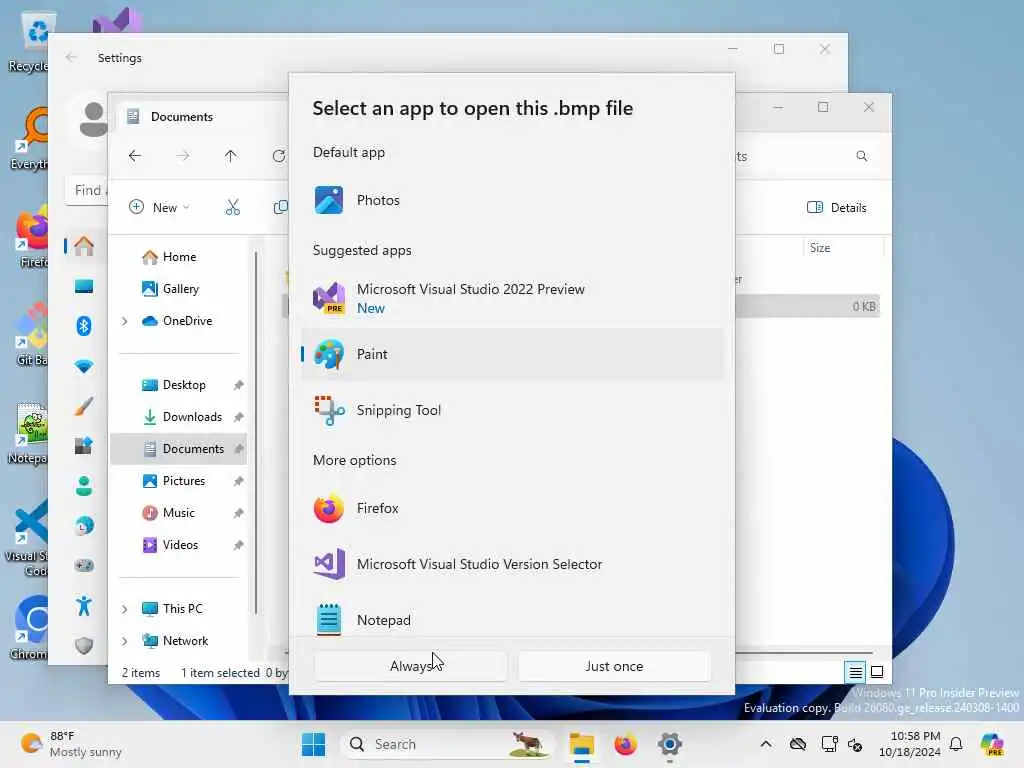Choose Firefox under More options

pyautogui.click(x=513, y=508)
